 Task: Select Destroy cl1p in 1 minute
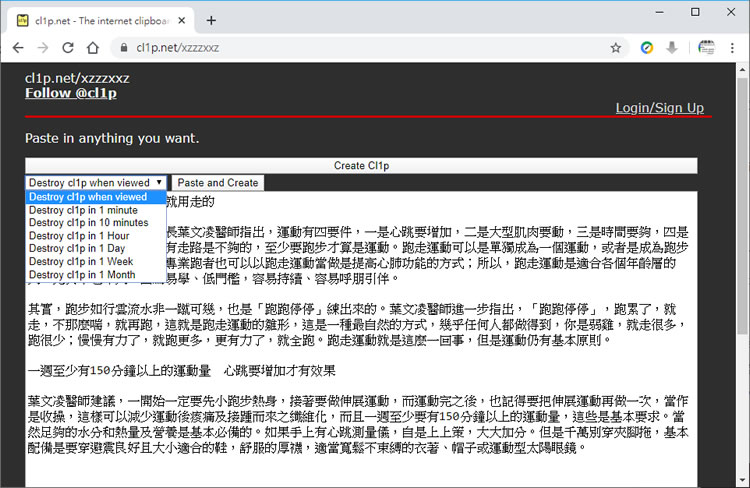[x=96, y=210]
